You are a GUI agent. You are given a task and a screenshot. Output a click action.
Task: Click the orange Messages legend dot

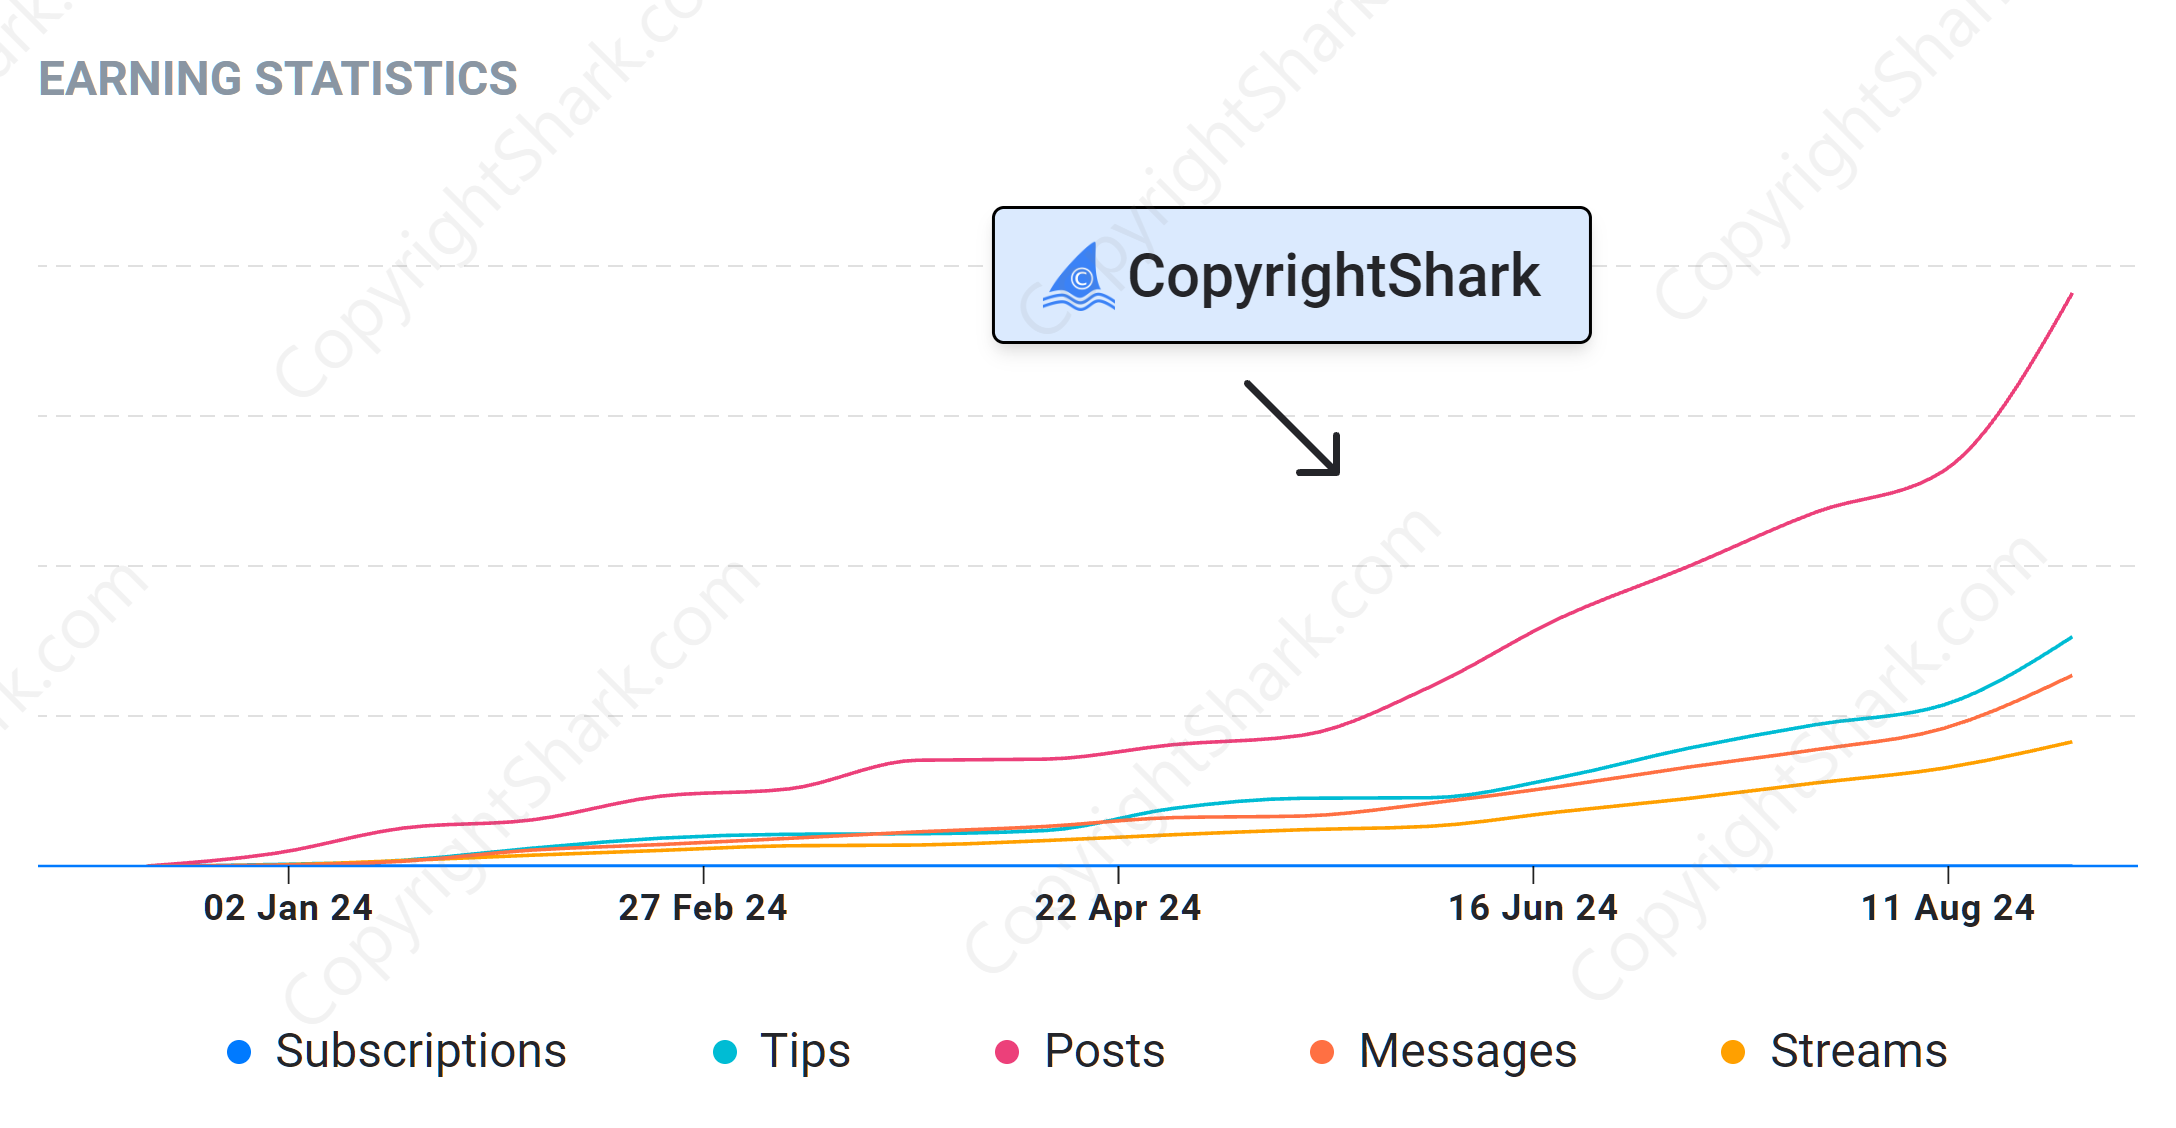tap(1322, 1052)
